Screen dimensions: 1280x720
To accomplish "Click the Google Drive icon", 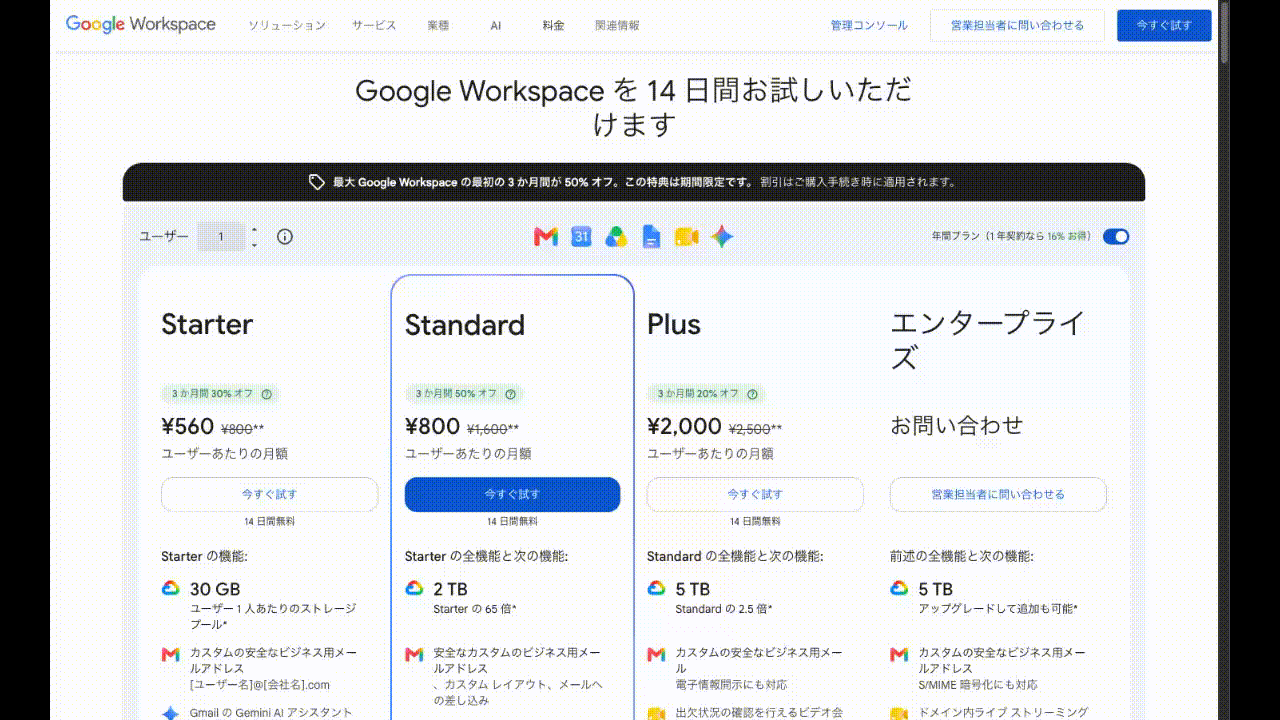I will (x=616, y=237).
